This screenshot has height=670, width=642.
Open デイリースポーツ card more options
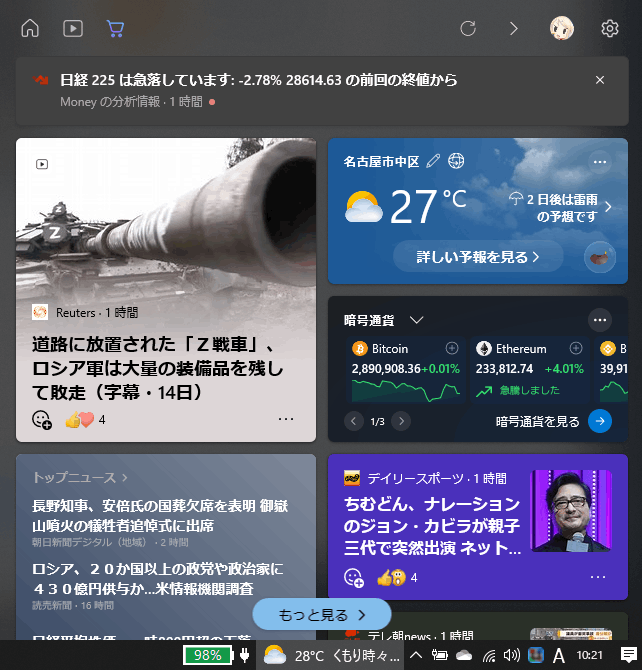(x=598, y=577)
